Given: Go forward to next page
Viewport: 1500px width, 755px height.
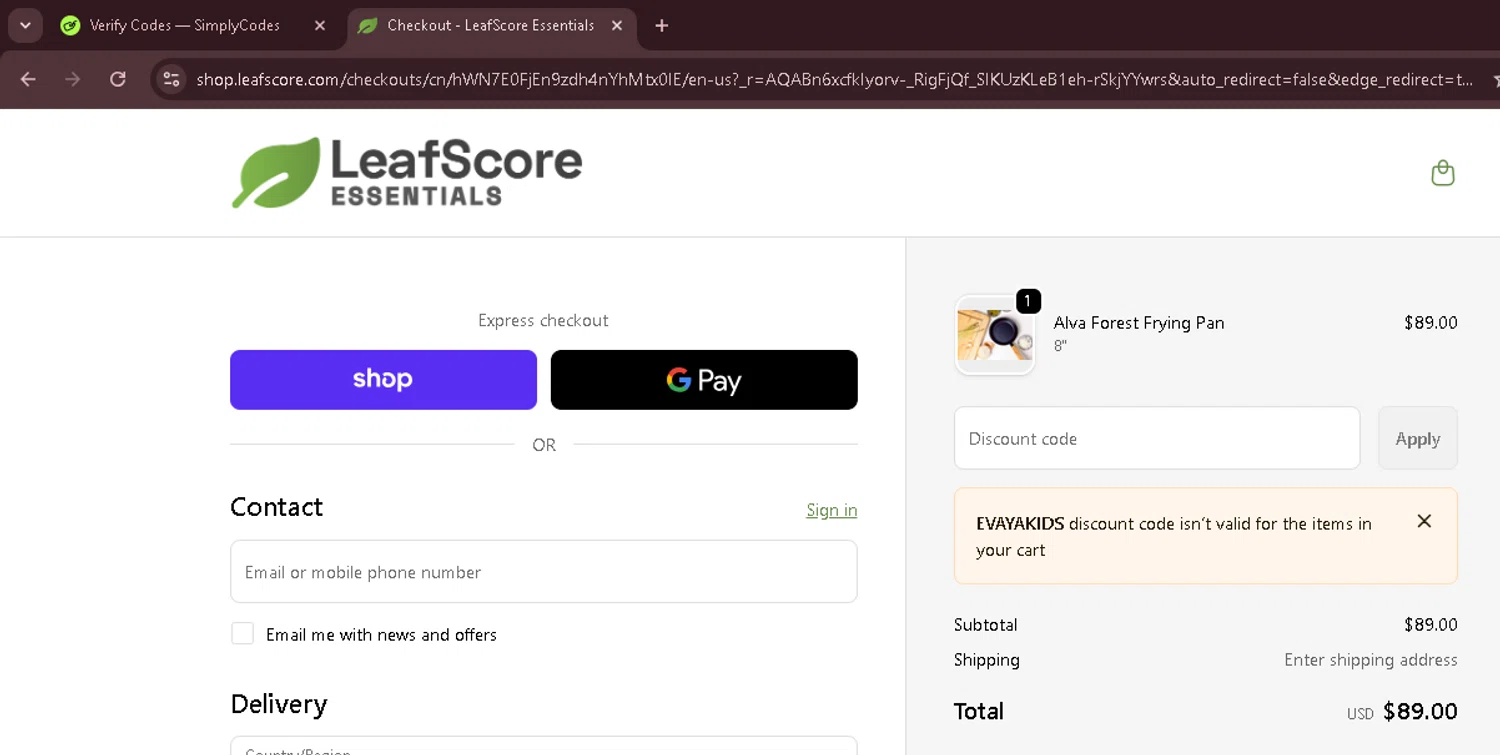Looking at the screenshot, I should [73, 79].
